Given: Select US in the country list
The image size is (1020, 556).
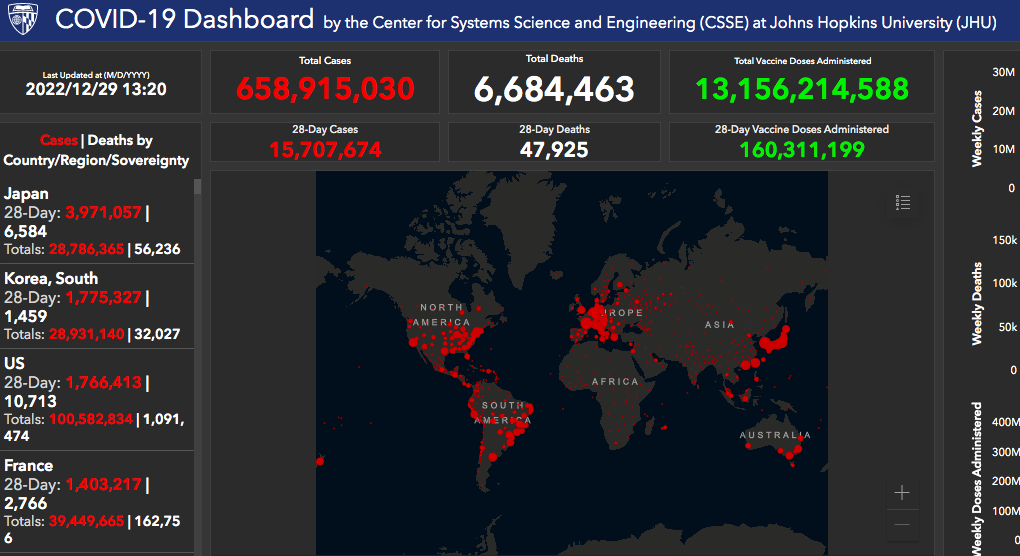Looking at the screenshot, I should tap(96, 400).
